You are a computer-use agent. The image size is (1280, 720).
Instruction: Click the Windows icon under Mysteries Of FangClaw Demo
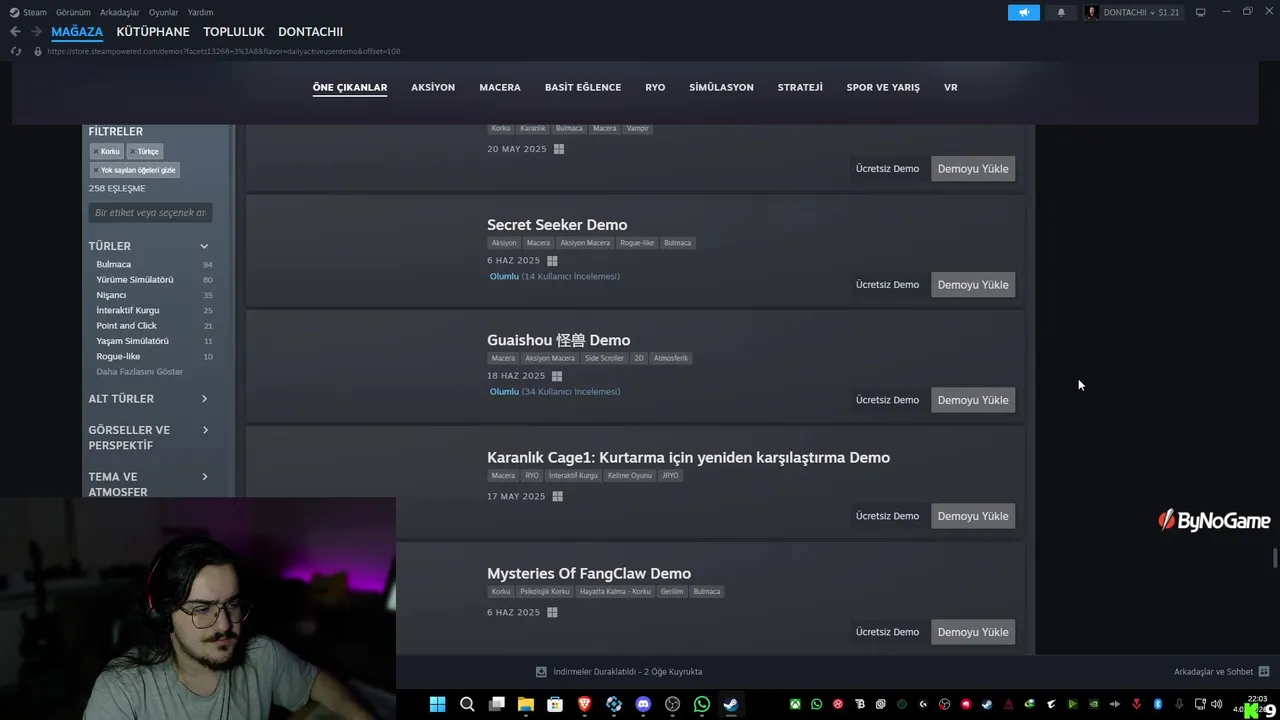552,613
